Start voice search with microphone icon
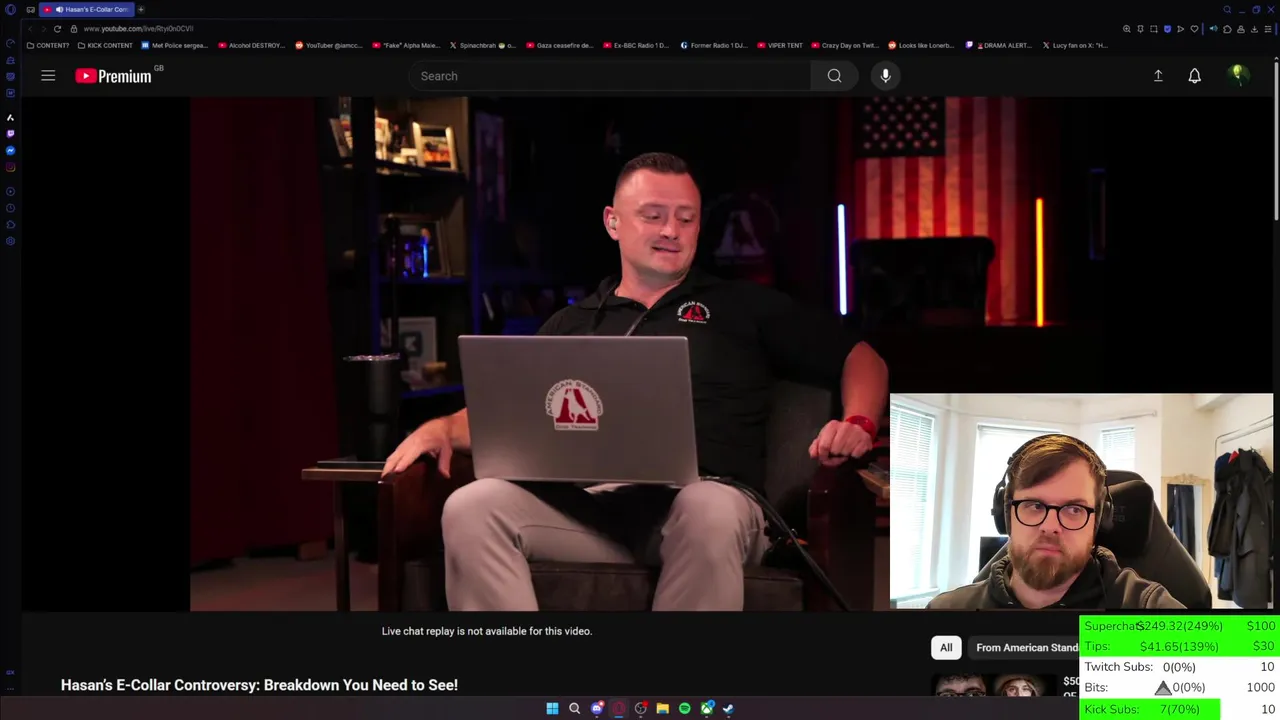The height and width of the screenshot is (720, 1280). pyautogui.click(x=885, y=76)
